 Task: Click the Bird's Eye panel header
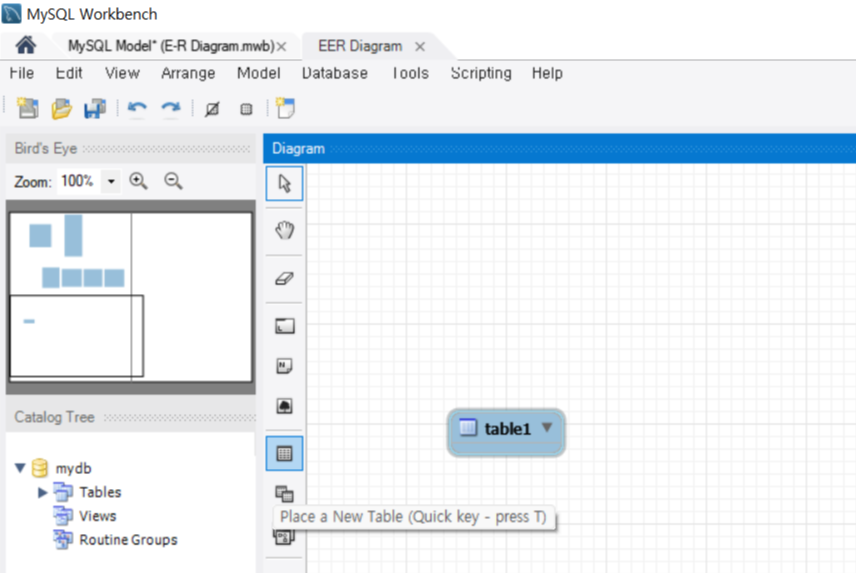tap(130, 148)
